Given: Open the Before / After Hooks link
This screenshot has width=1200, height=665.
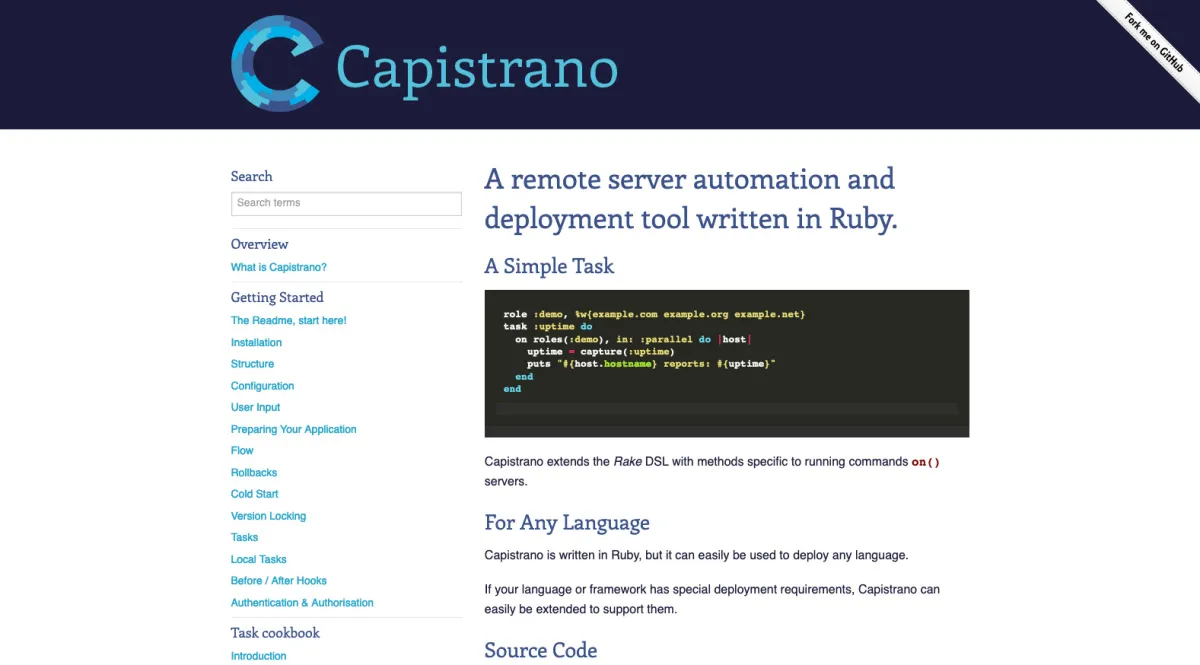Looking at the screenshot, I should pos(279,580).
